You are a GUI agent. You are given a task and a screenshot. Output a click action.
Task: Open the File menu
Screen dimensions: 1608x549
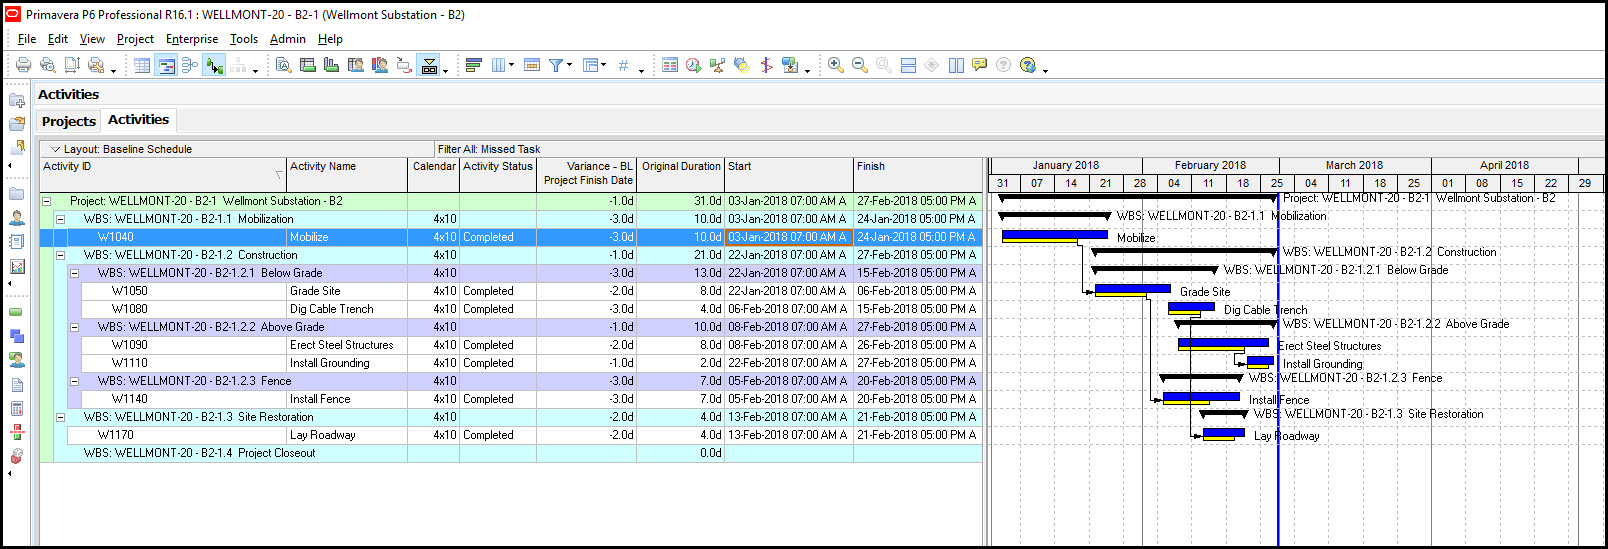[x=27, y=39]
